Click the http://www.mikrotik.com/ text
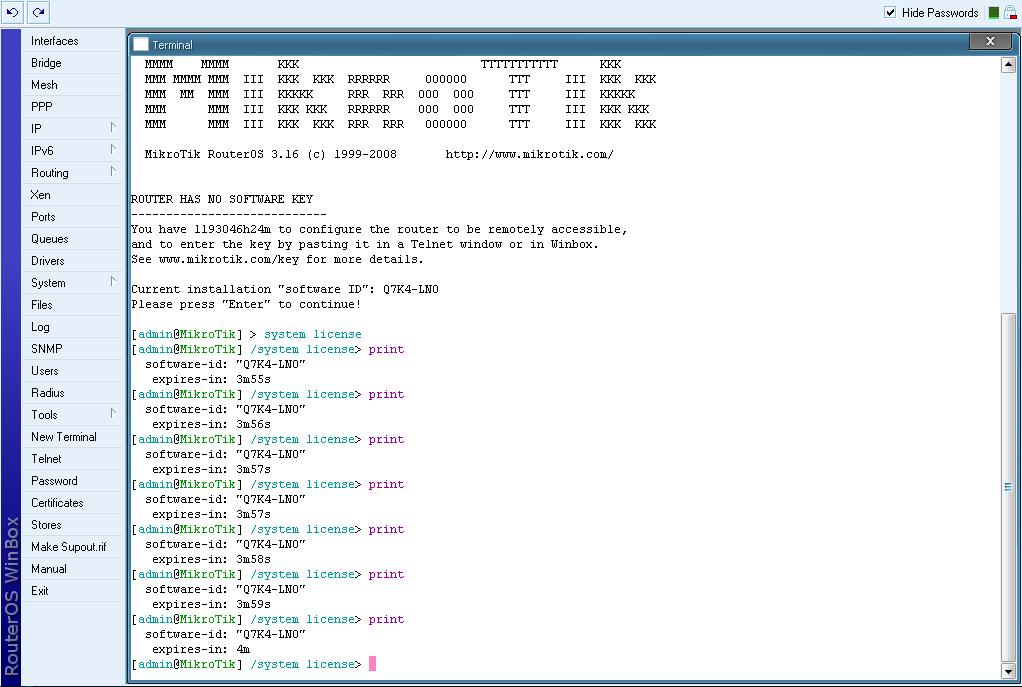The width and height of the screenshot is (1022, 687). click(x=529, y=154)
